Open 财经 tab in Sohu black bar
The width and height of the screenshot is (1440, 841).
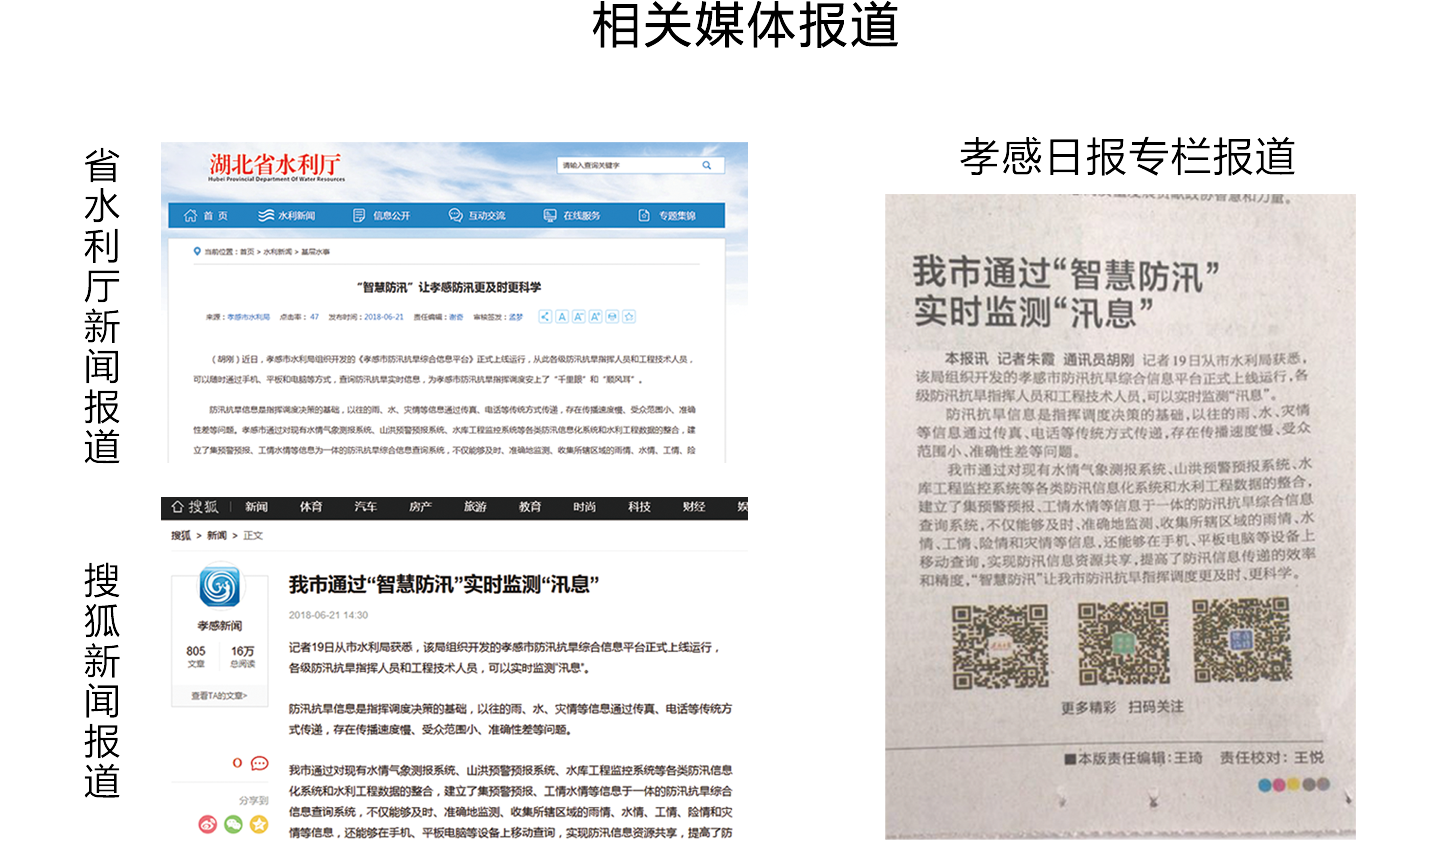pos(694,507)
